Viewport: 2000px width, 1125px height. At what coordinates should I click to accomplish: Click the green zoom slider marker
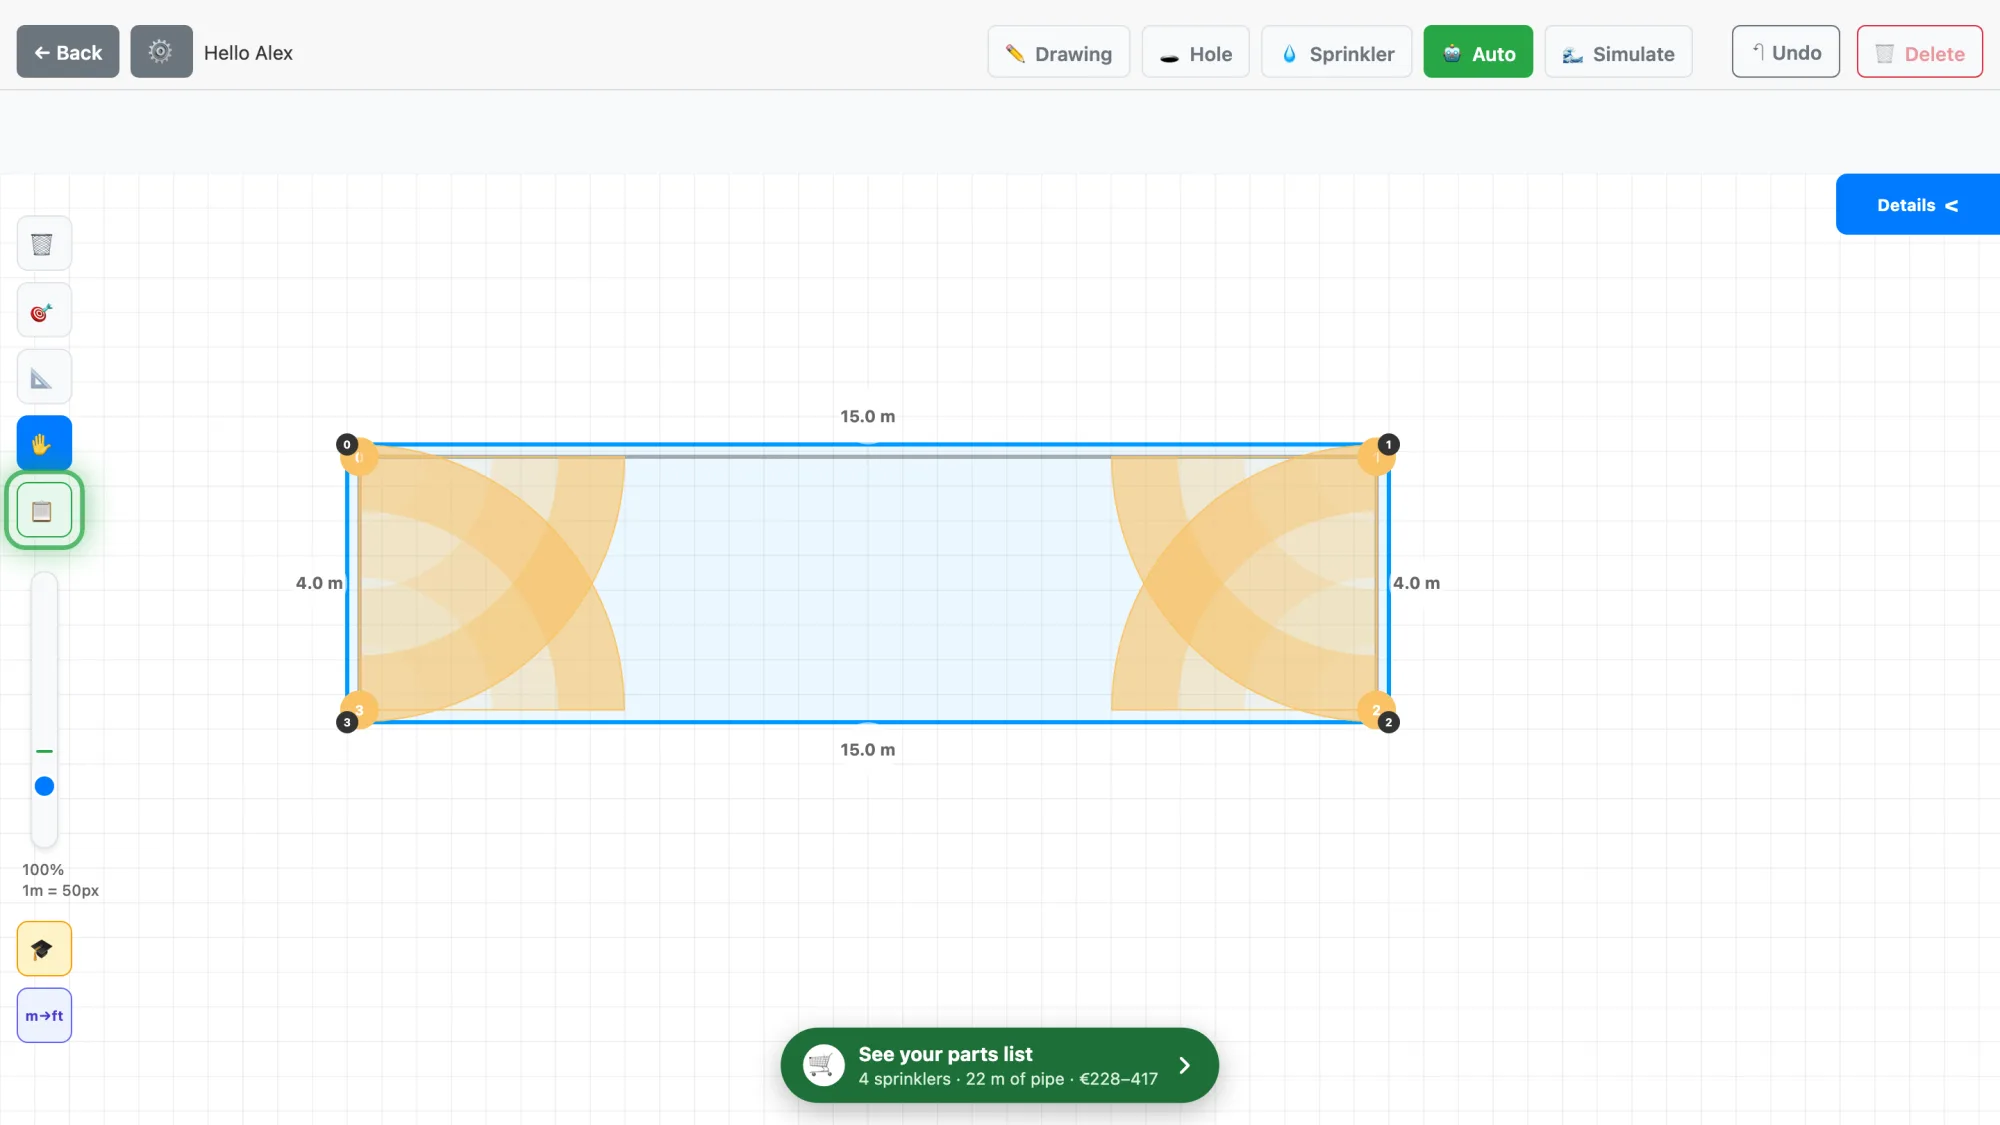point(44,751)
